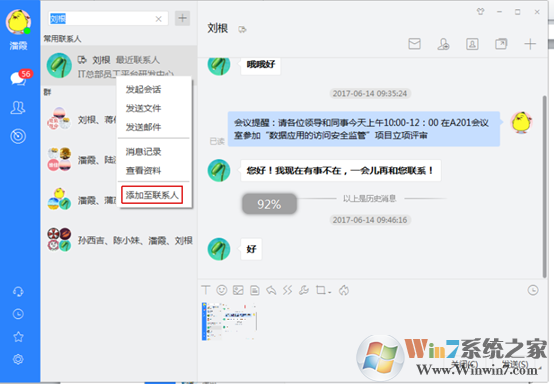Expand the screenshot tool dropdown arrow

click(x=330, y=293)
